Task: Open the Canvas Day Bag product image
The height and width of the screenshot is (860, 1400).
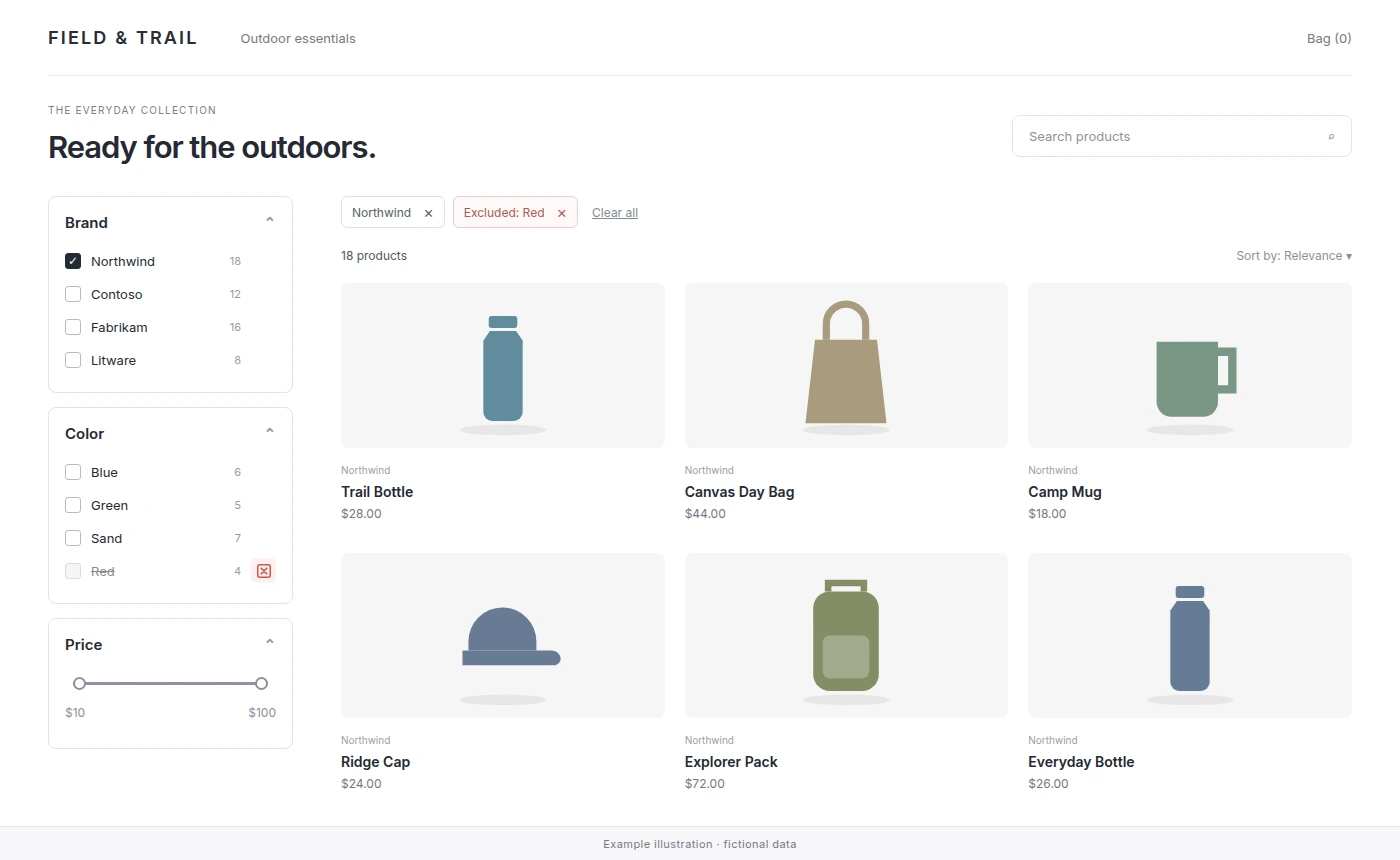Action: click(846, 365)
